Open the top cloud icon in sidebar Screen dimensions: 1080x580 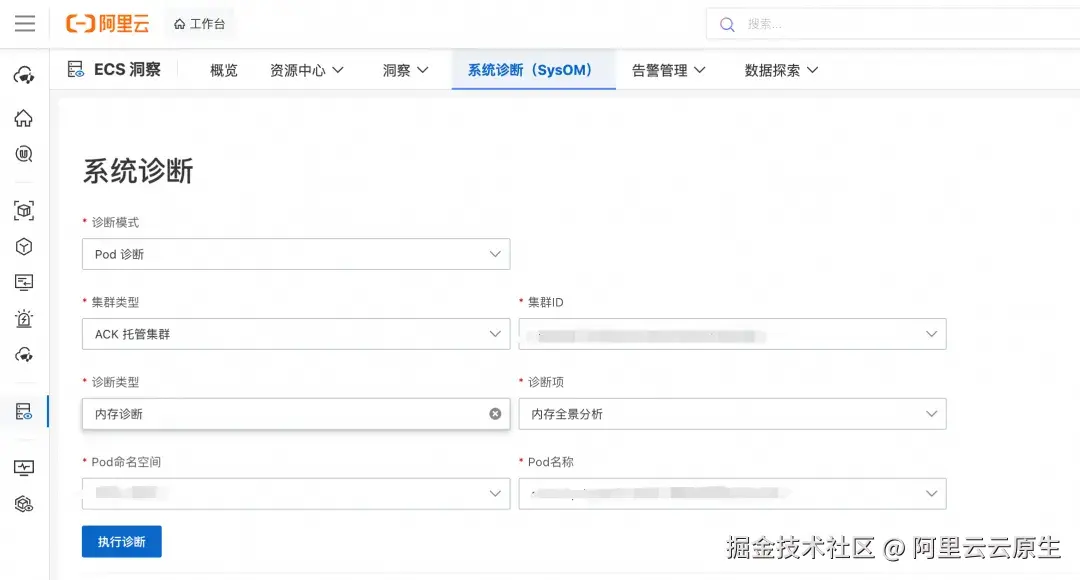click(x=24, y=75)
